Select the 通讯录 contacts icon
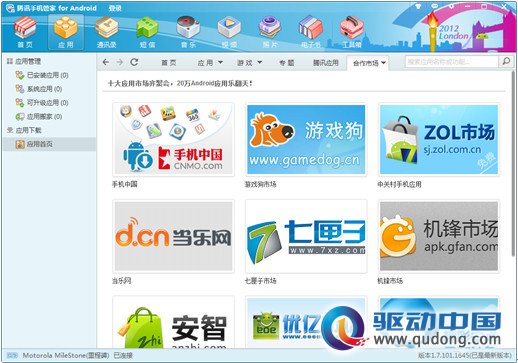Viewport: 518px width, 363px height. click(x=107, y=32)
